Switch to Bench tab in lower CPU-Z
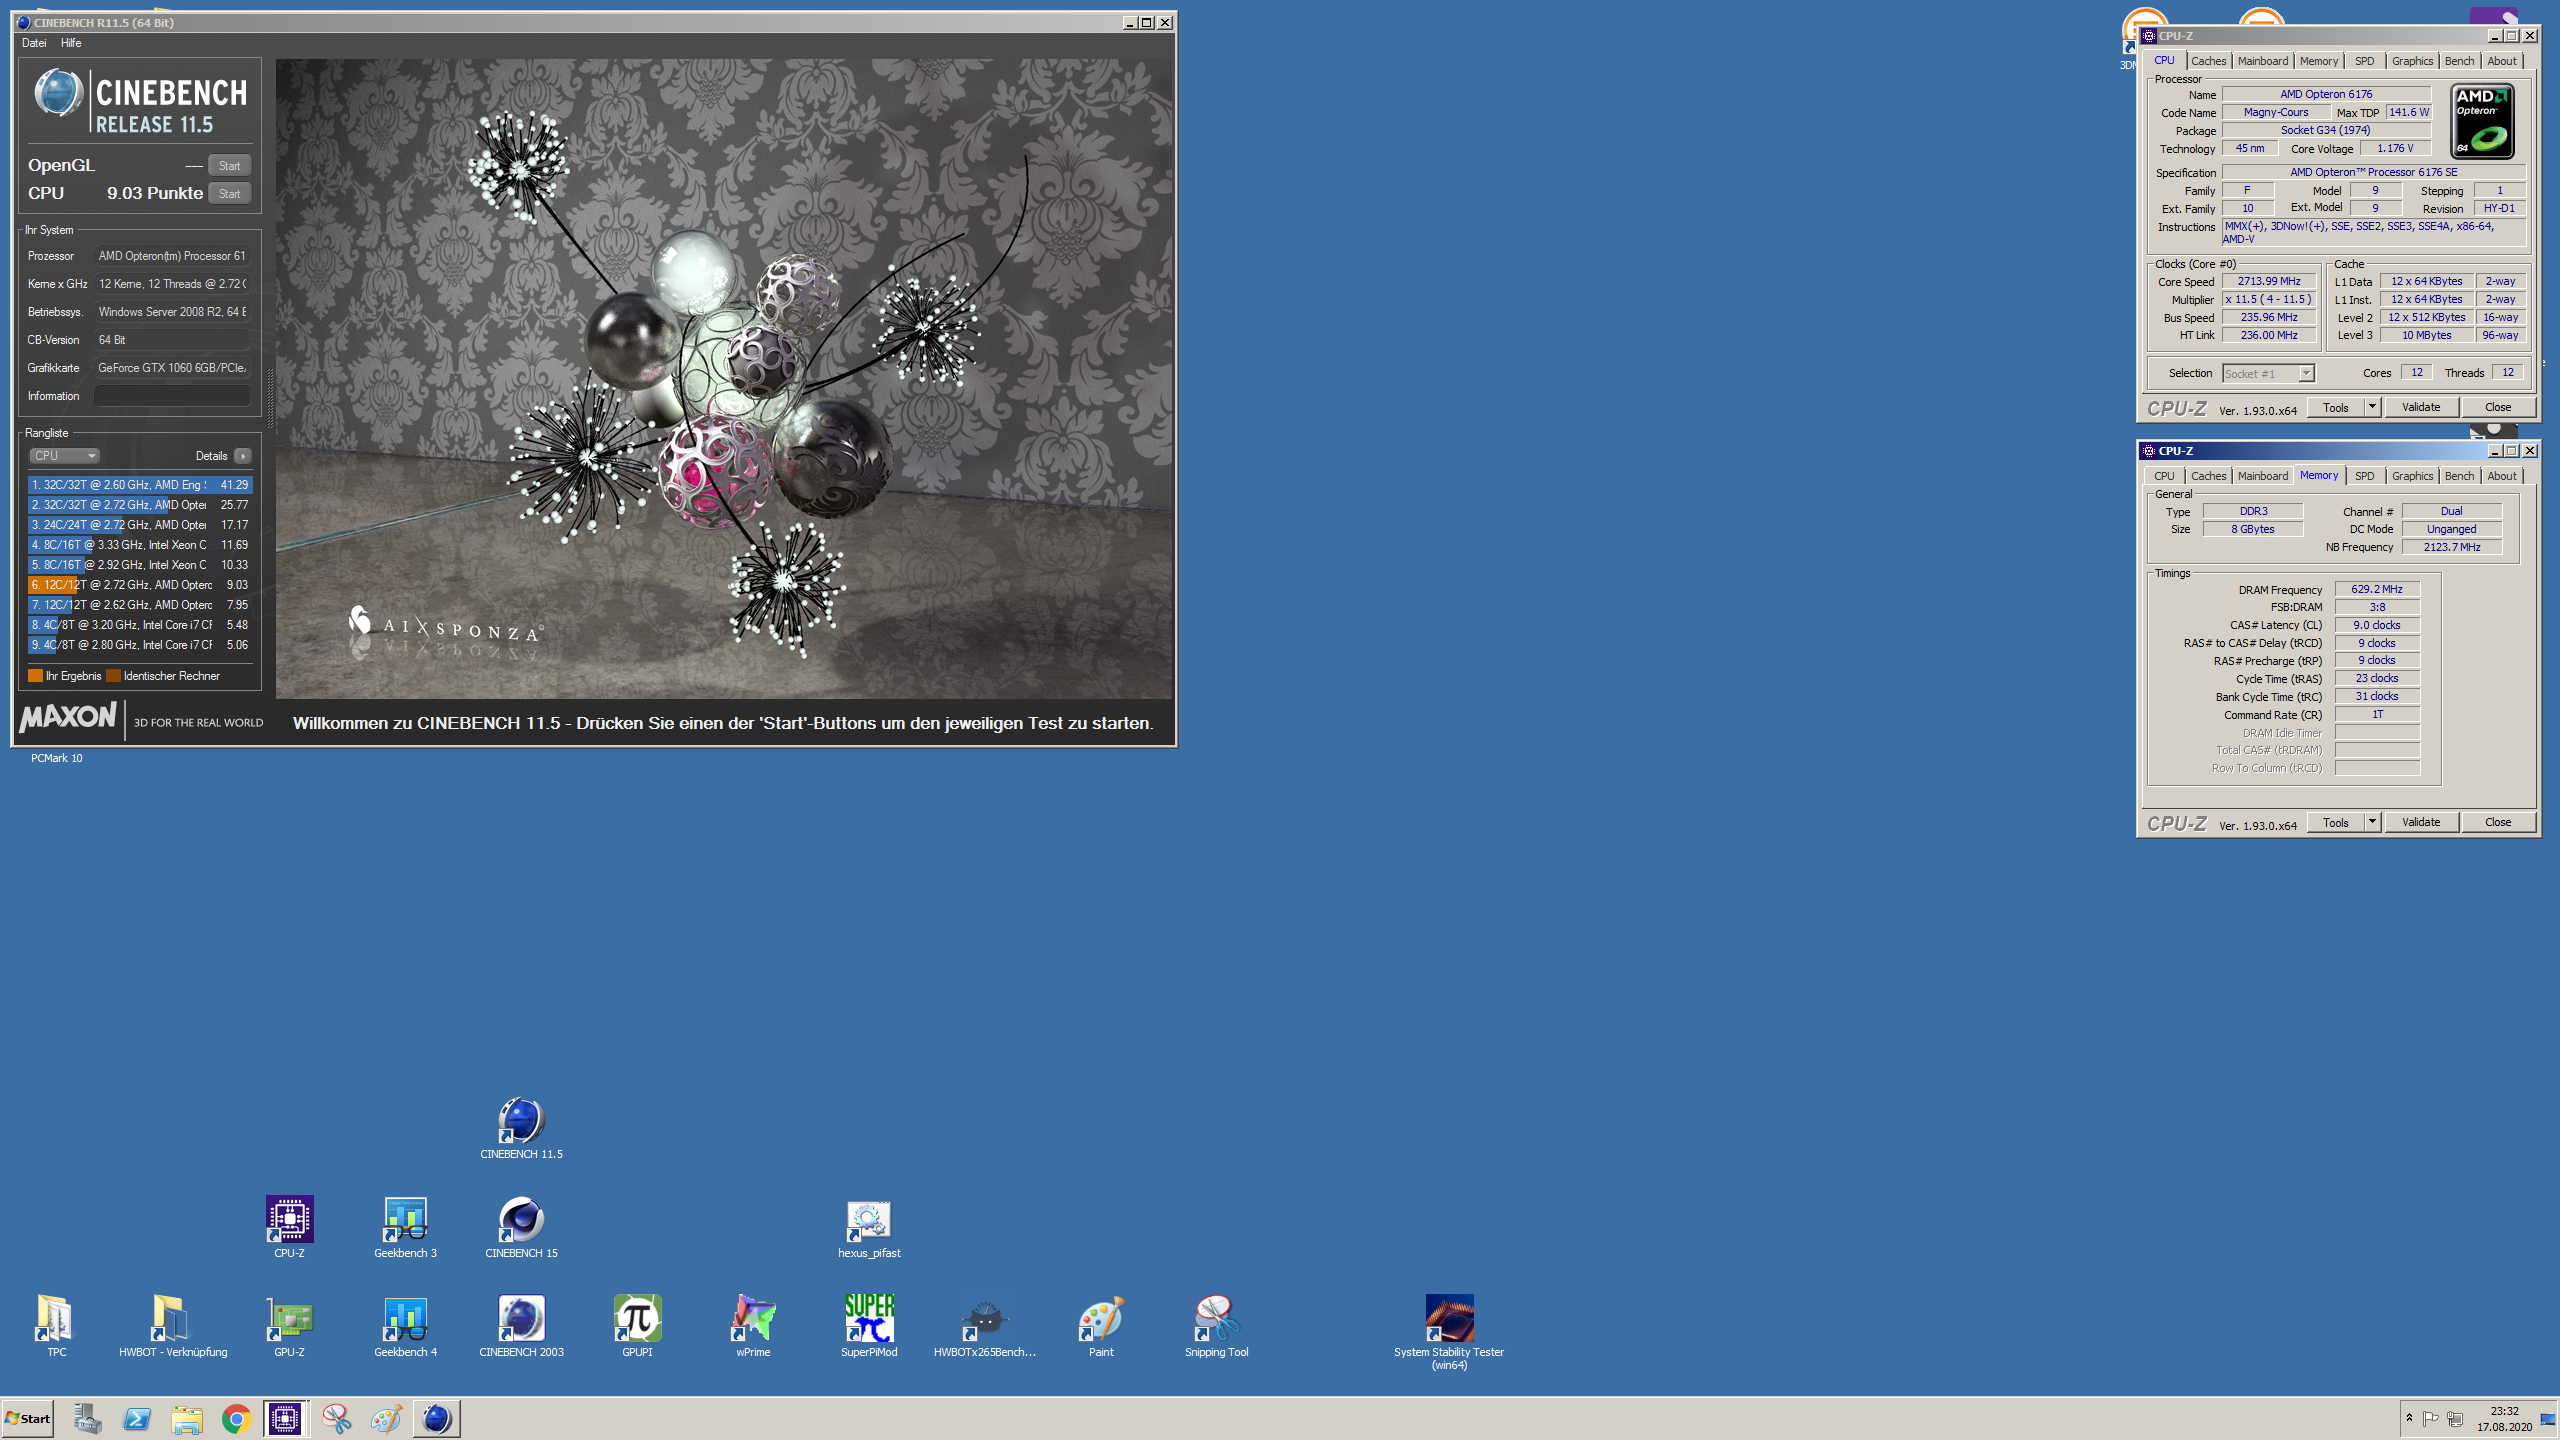The height and width of the screenshot is (1440, 2560). (2459, 476)
